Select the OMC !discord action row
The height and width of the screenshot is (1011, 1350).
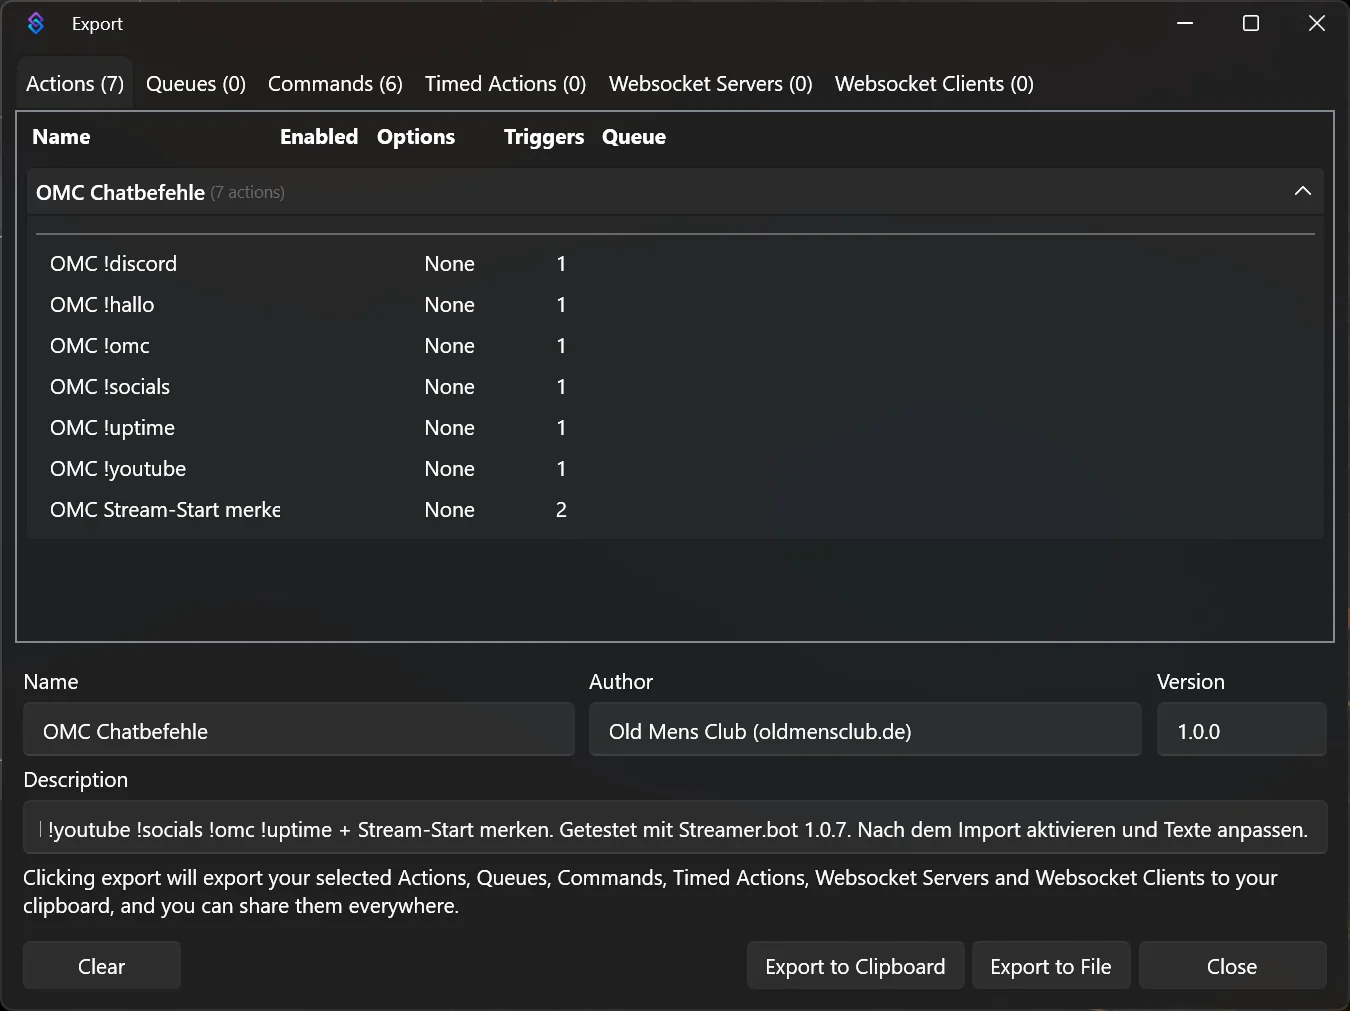pyautogui.click(x=675, y=264)
